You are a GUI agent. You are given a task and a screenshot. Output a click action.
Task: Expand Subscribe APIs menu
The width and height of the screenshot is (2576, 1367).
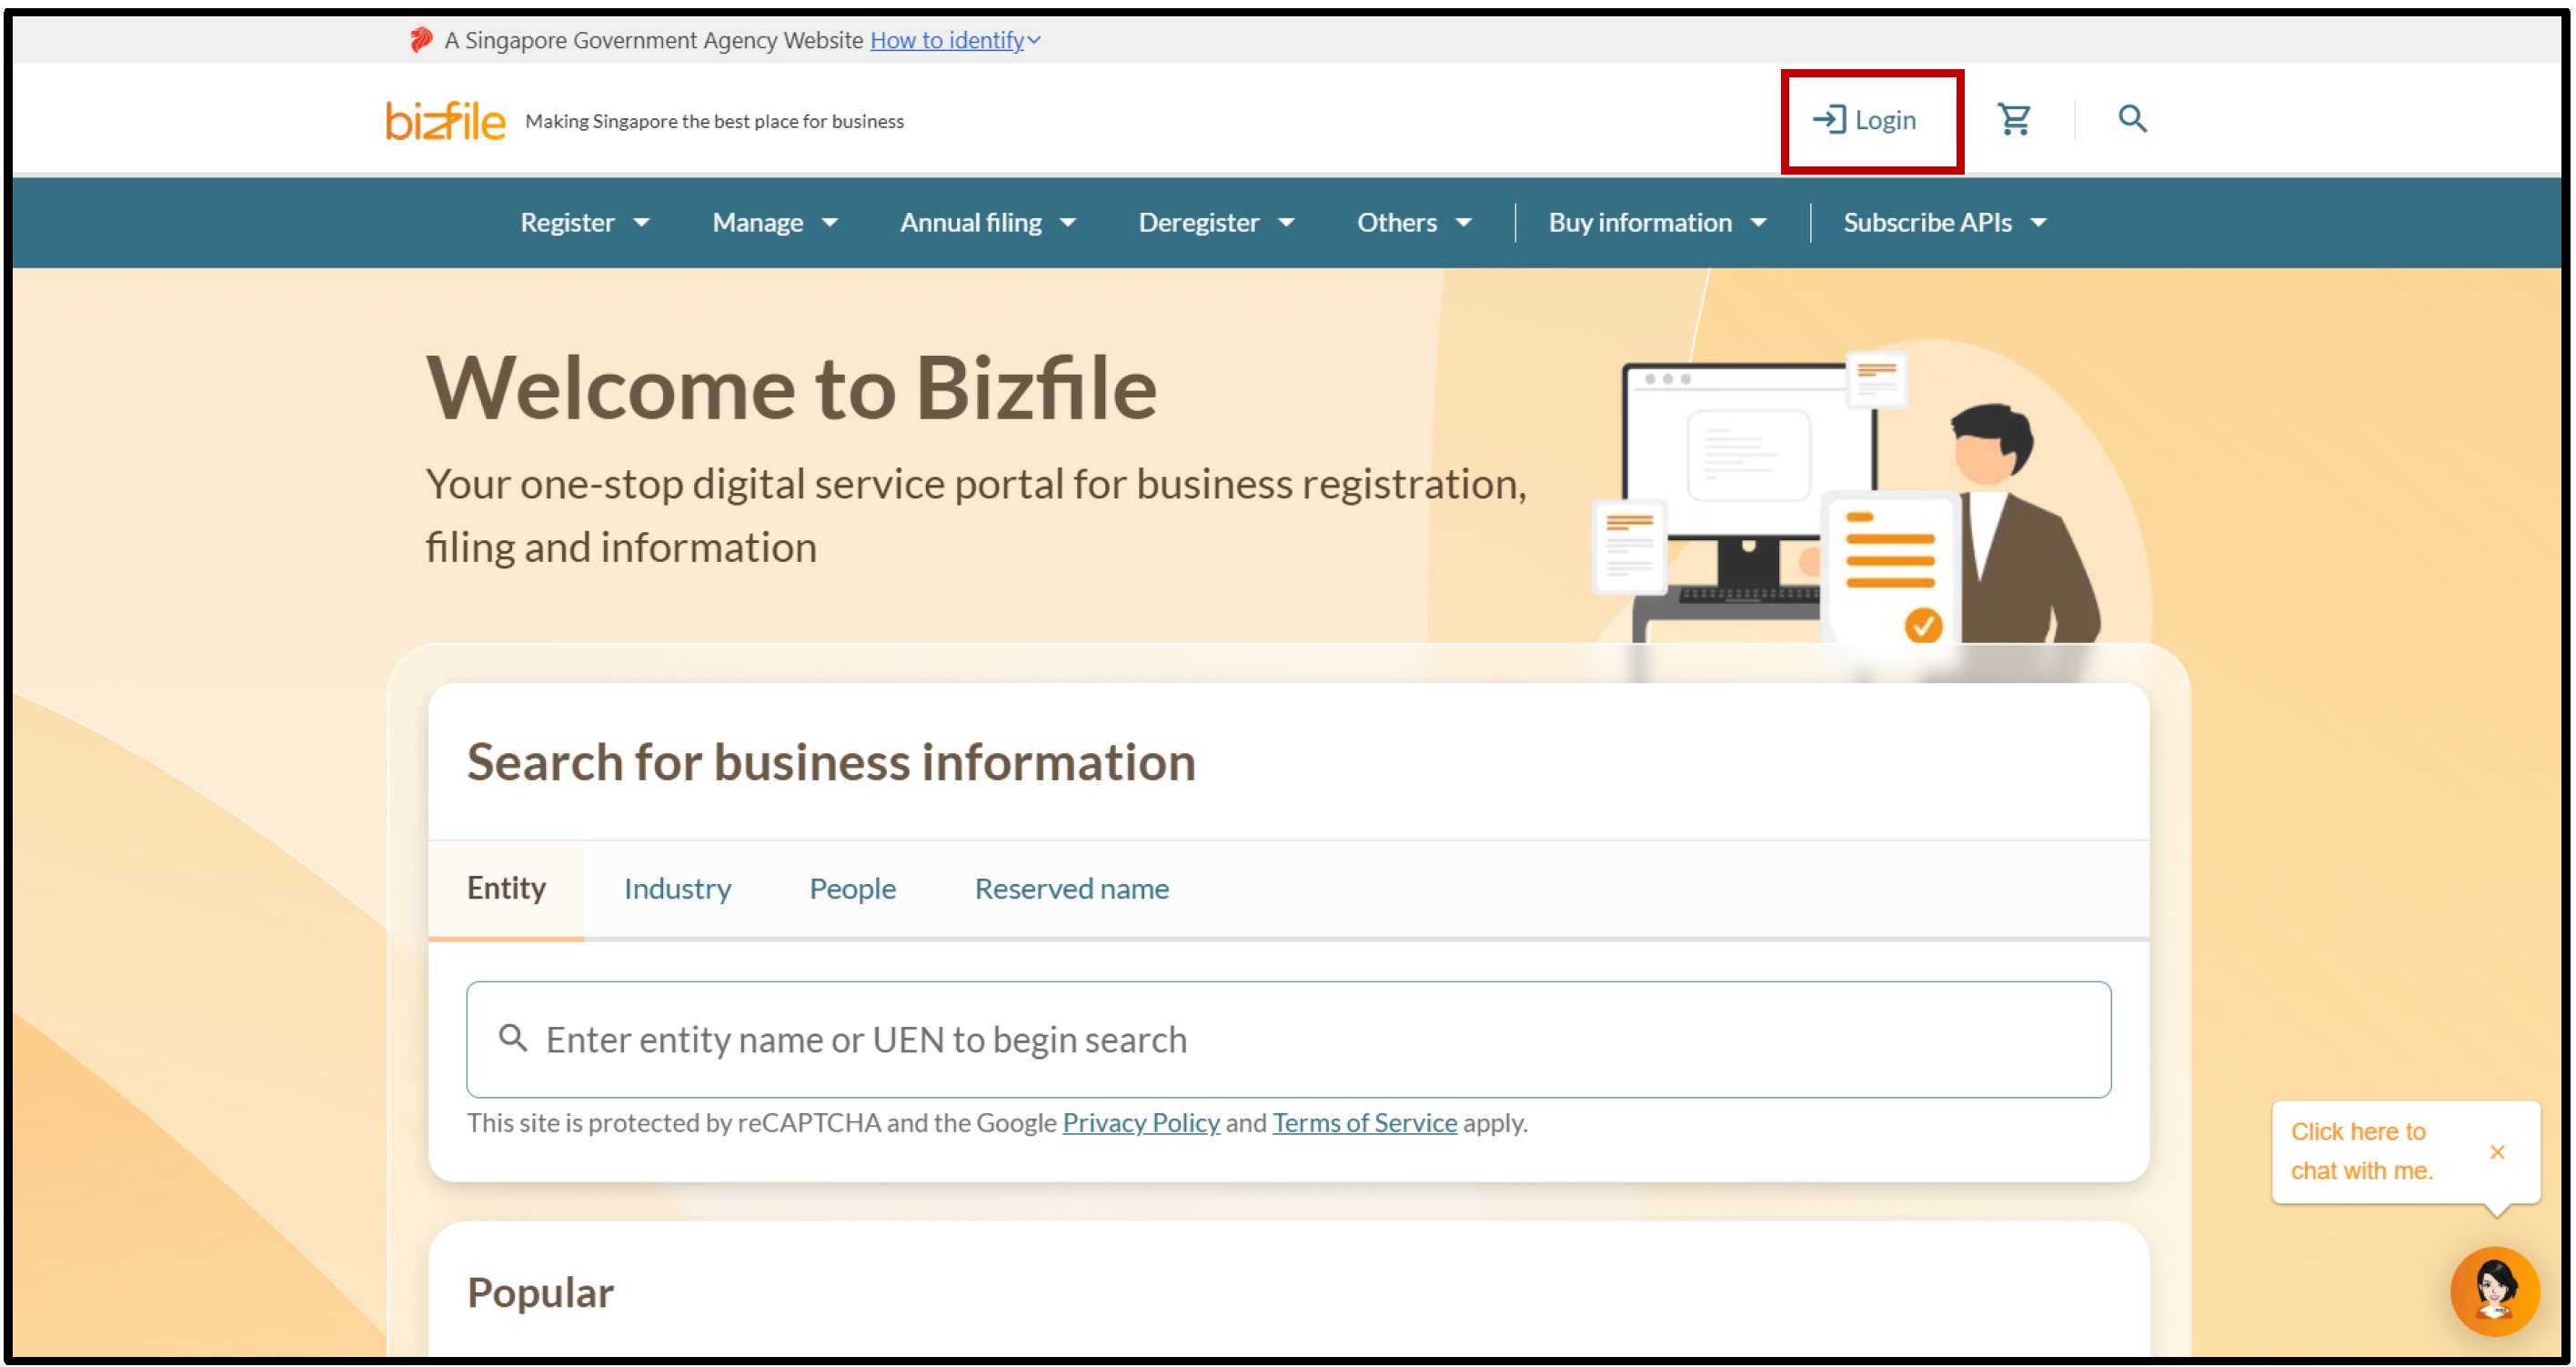1944,222
